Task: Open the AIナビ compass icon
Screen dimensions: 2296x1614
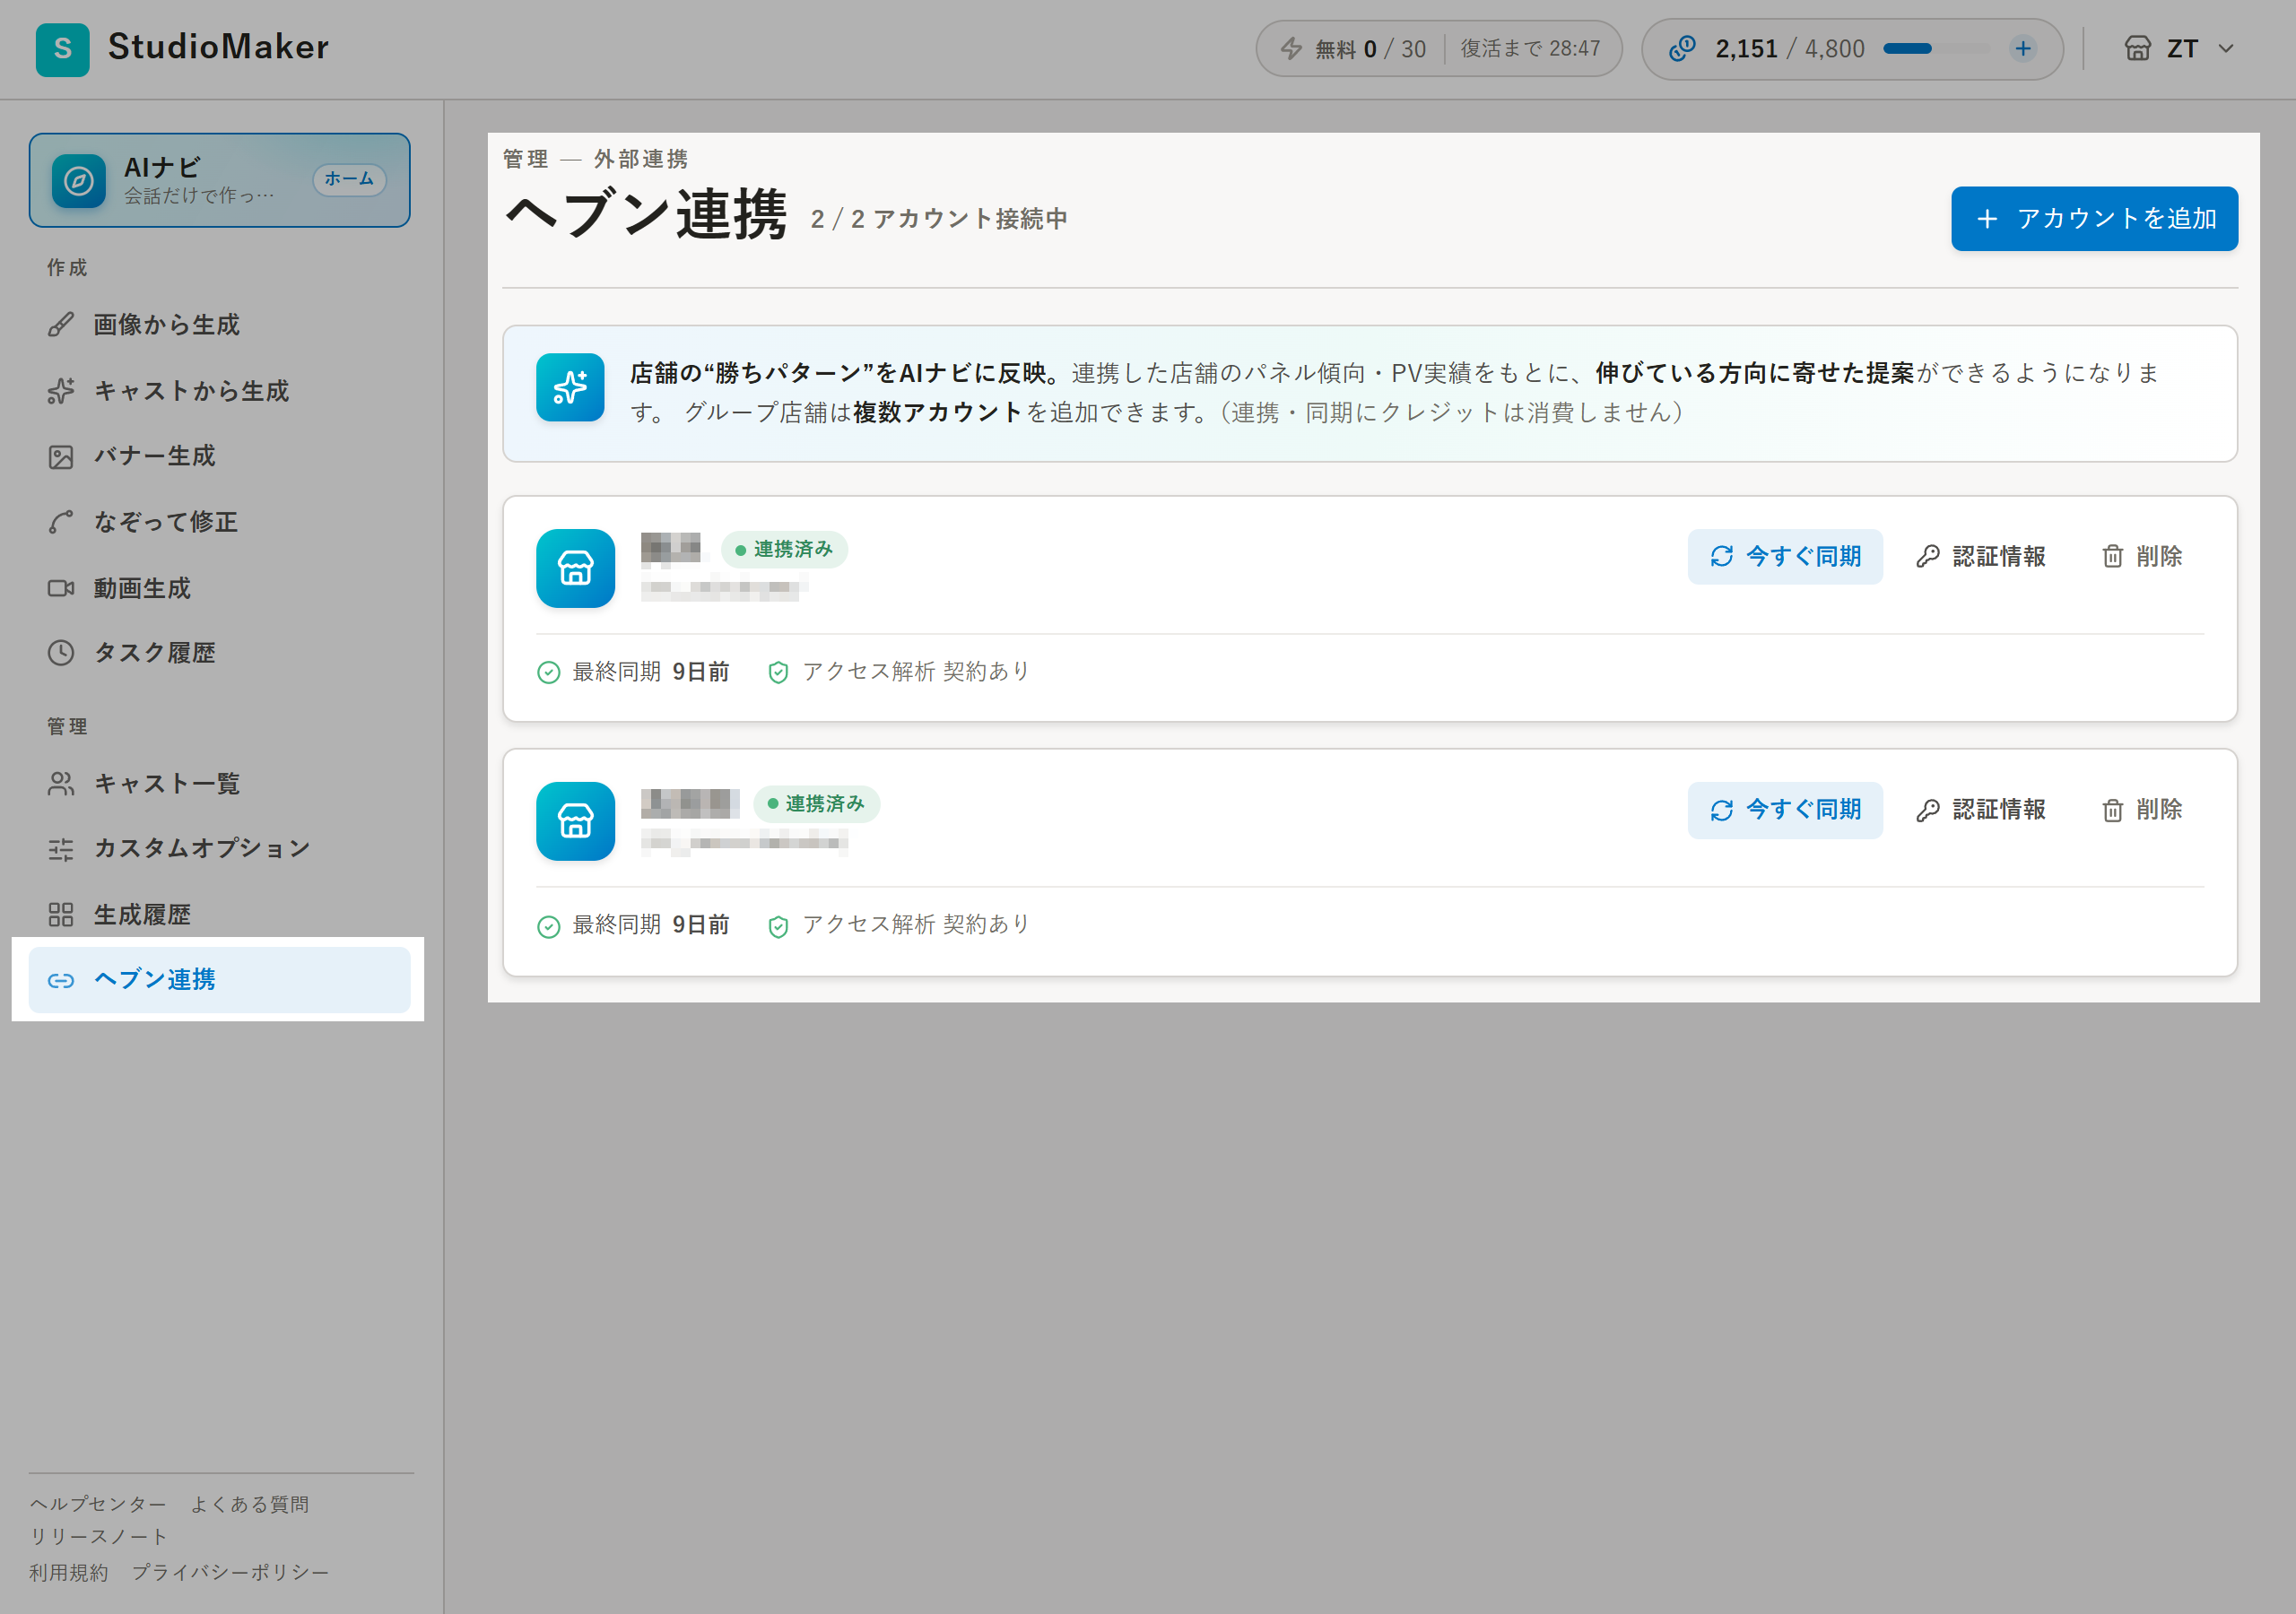Action: [x=79, y=181]
